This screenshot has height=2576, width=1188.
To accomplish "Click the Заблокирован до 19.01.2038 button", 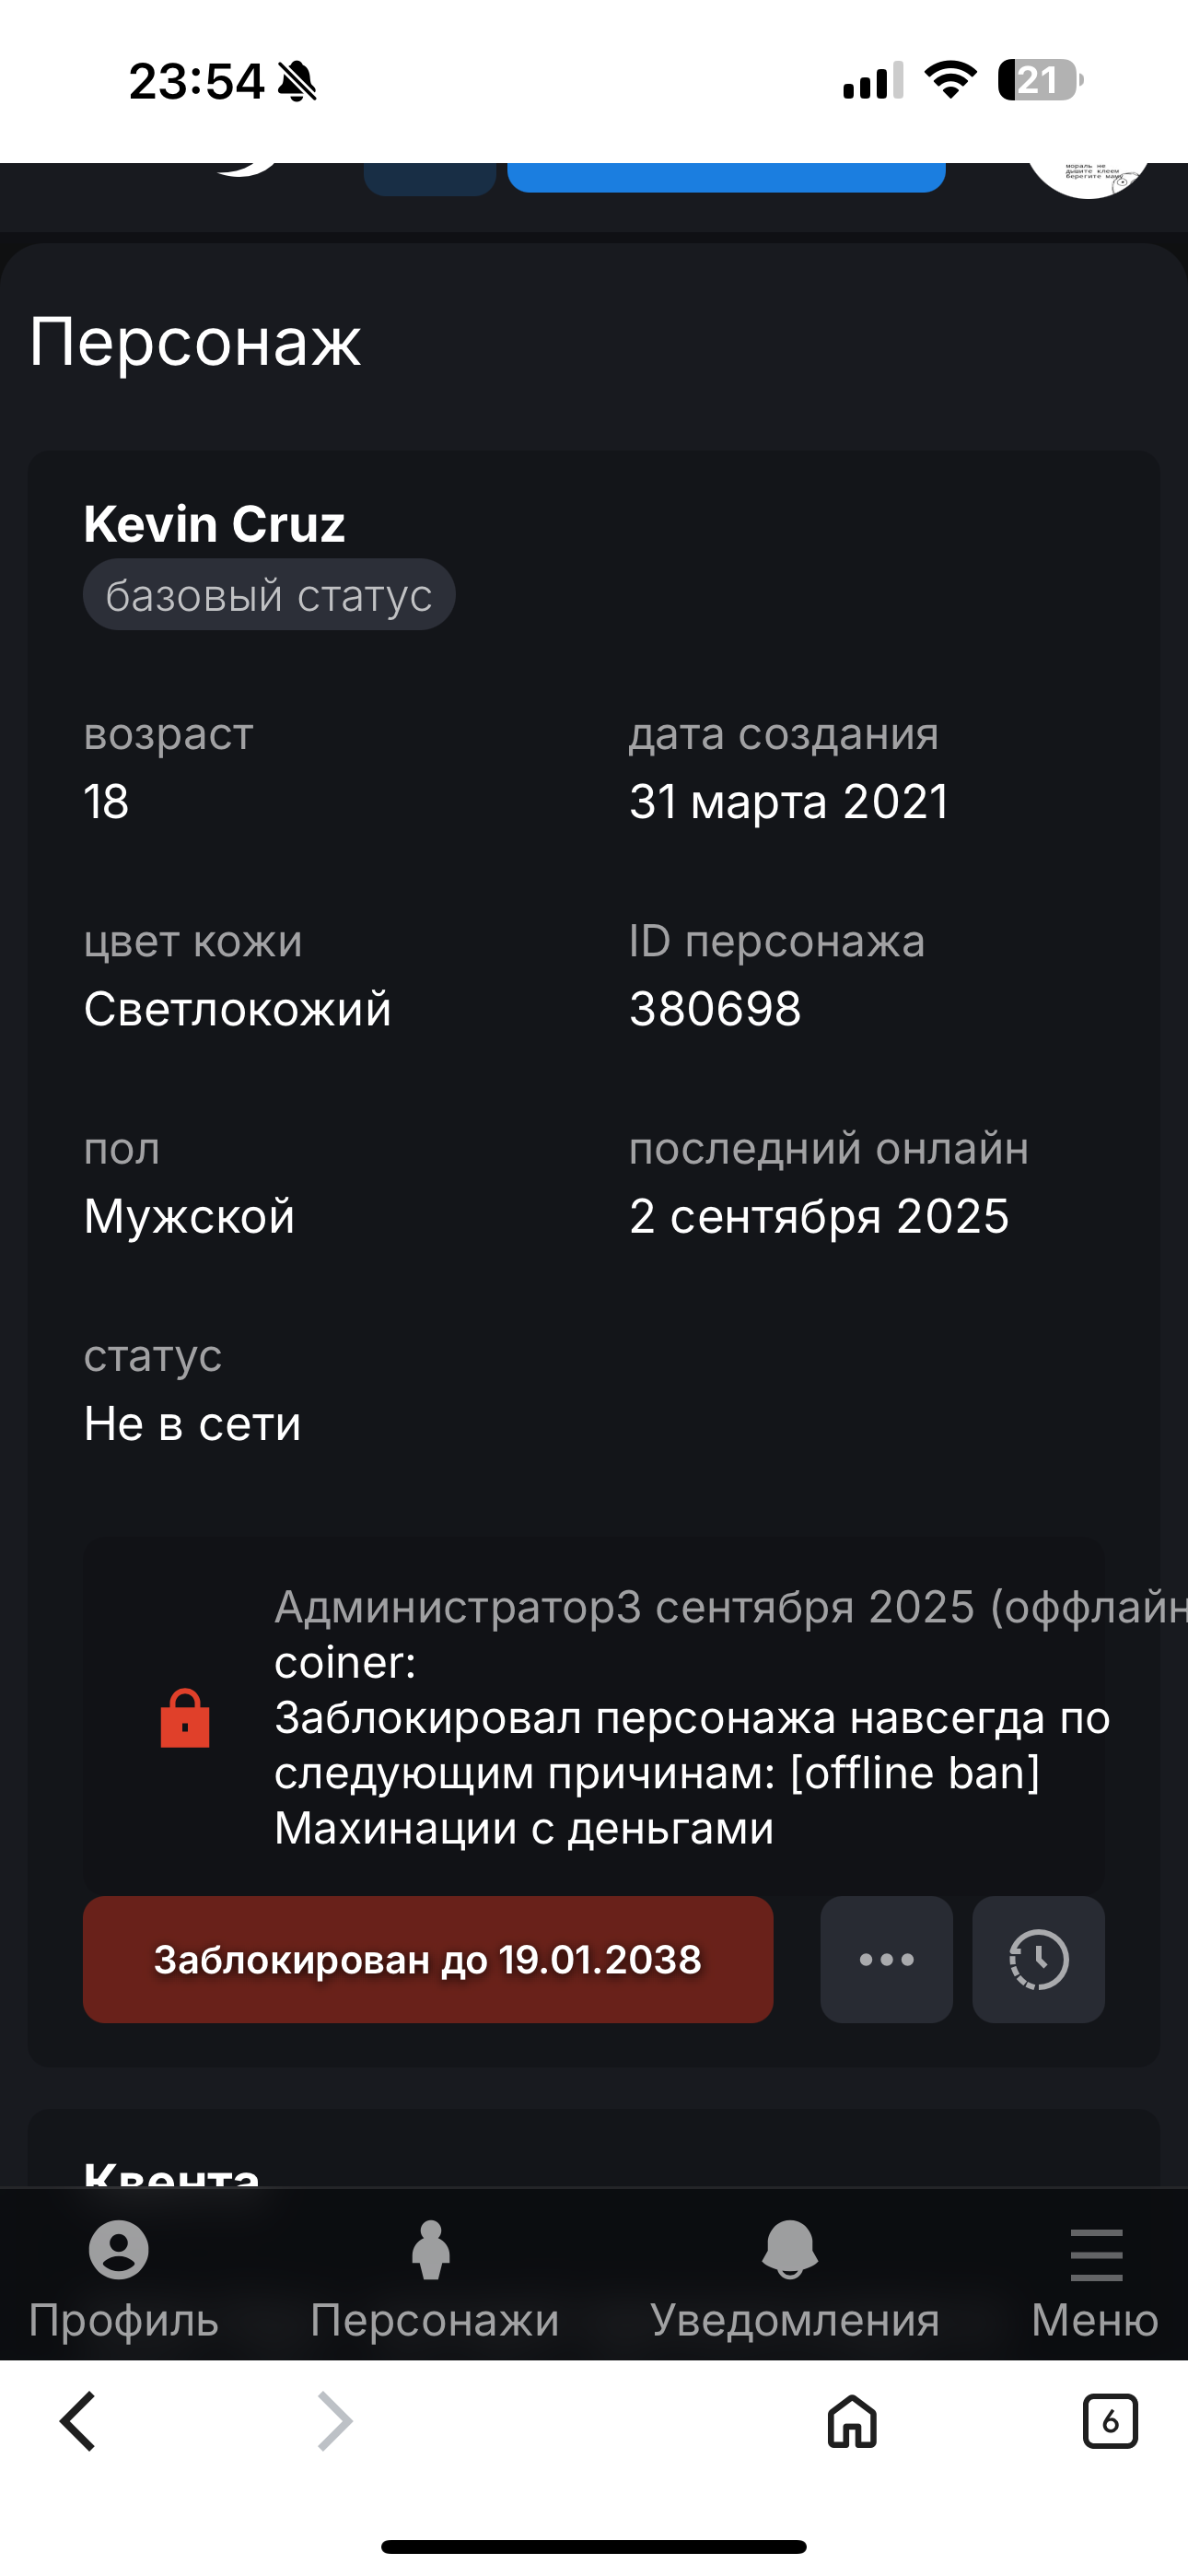I will click(428, 1959).
